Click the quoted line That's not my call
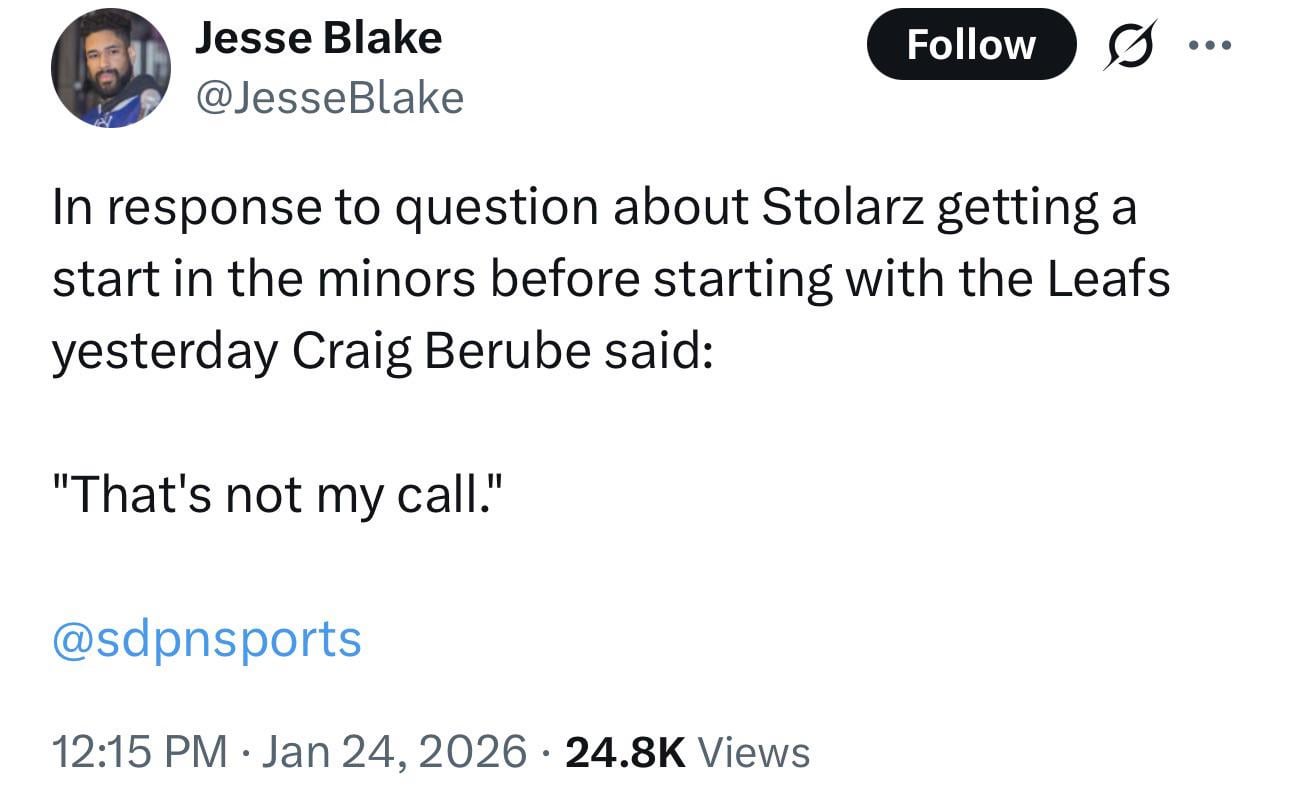The image size is (1290, 793). click(280, 492)
